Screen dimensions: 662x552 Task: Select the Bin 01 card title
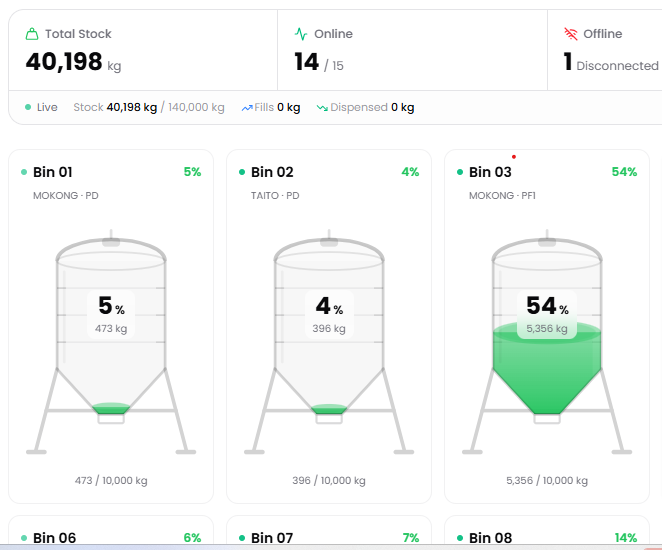pyautogui.click(x=53, y=172)
